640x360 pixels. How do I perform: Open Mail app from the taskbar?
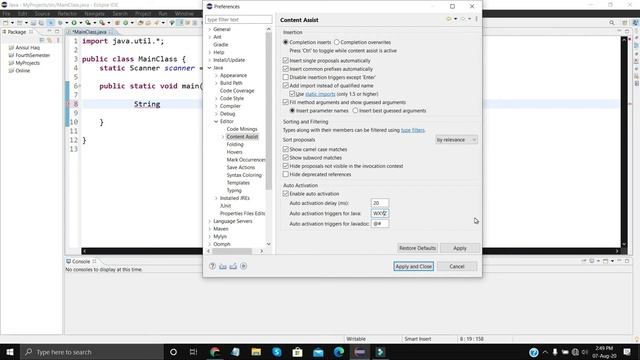[x=318, y=352]
